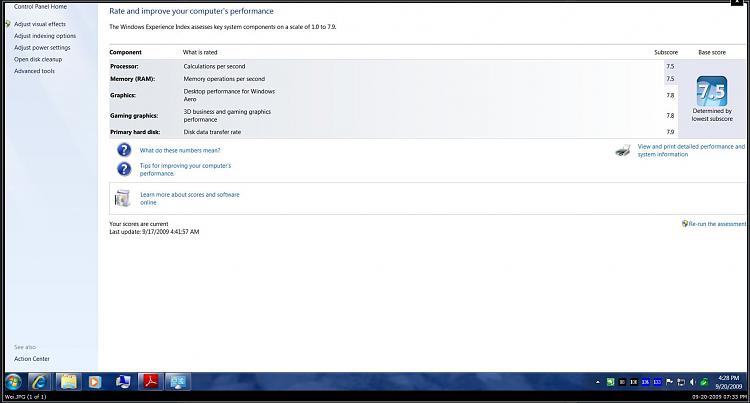
Task: Click the Graphics subscore 7.8
Action: tap(670, 95)
